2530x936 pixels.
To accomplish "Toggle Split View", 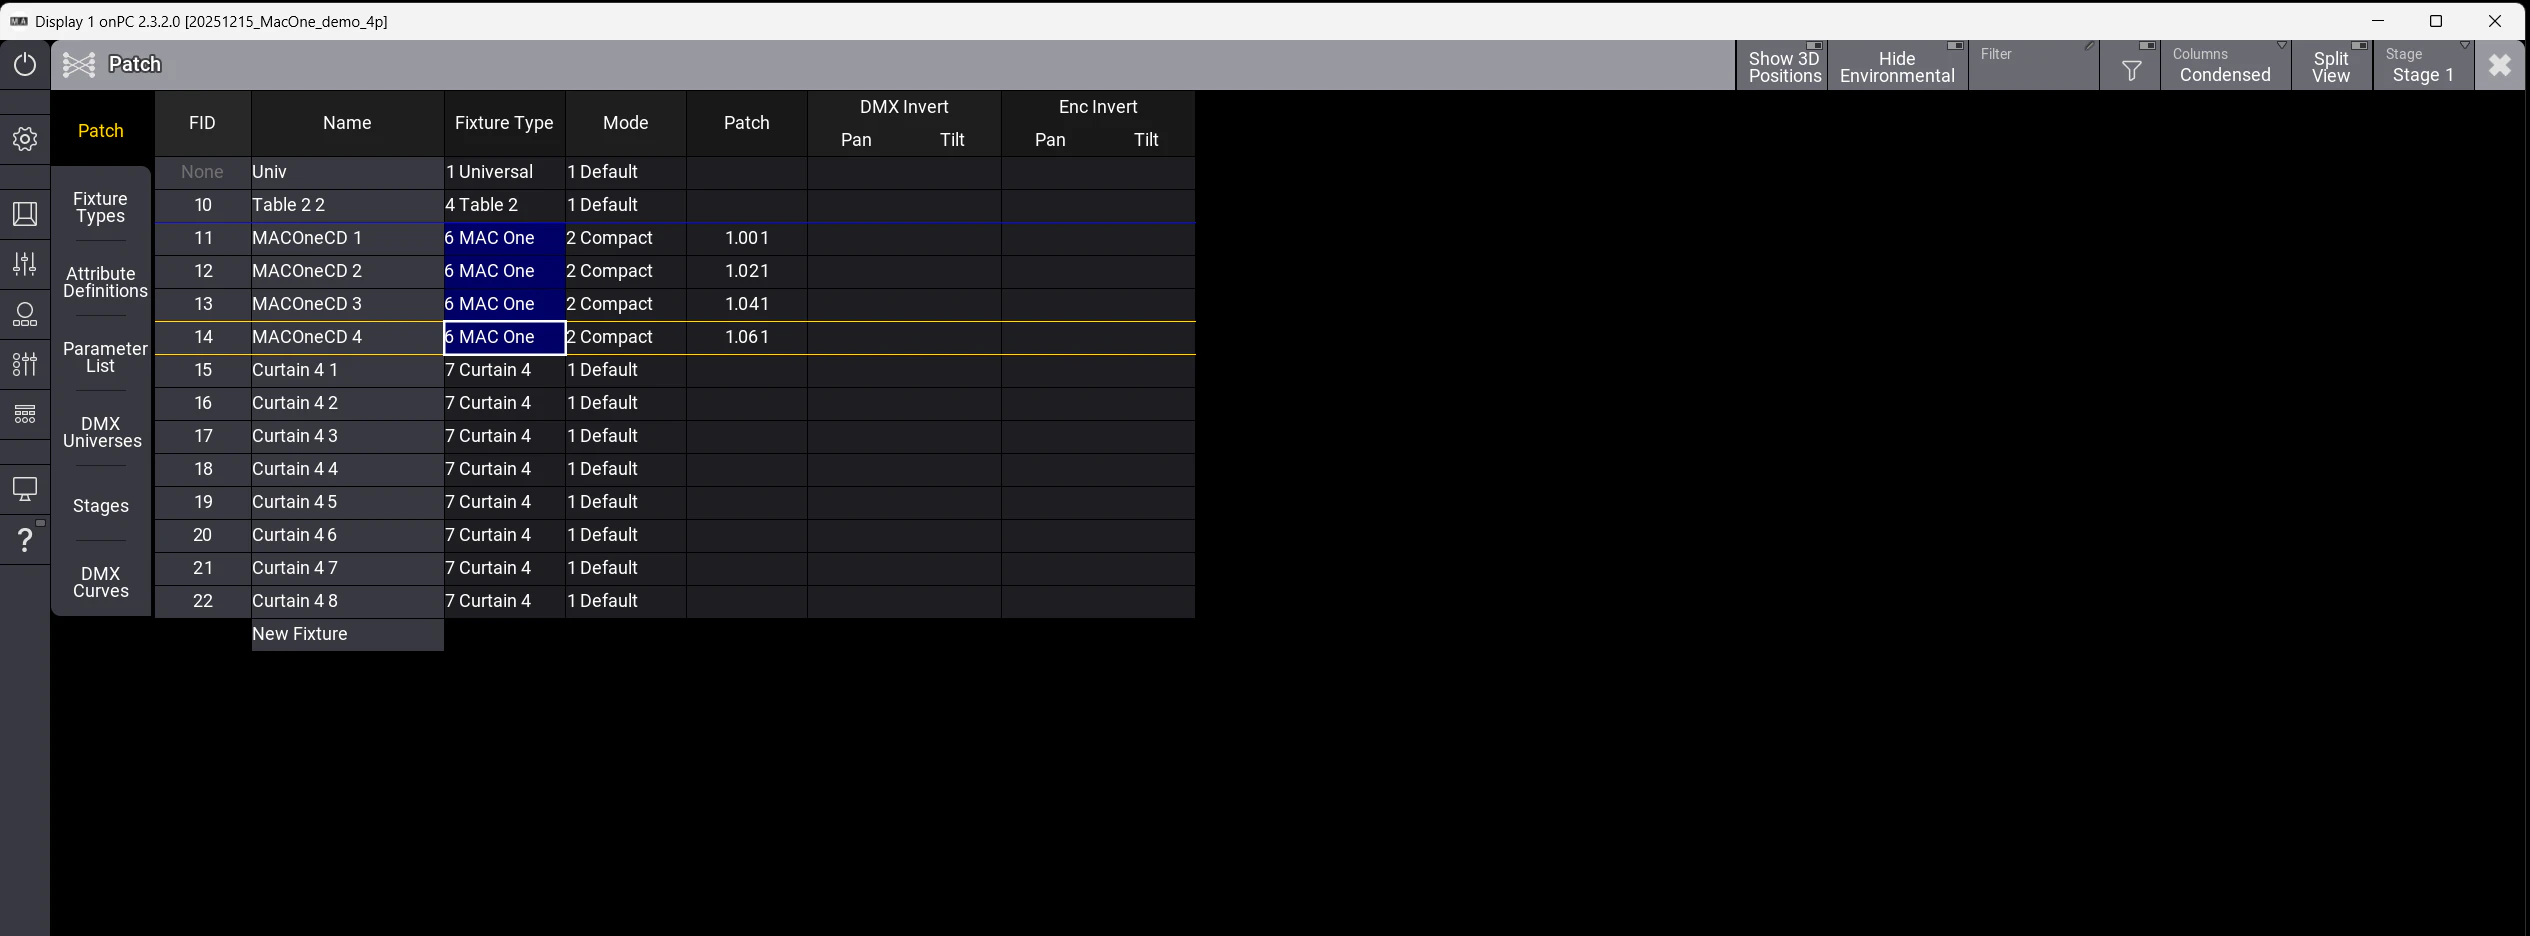I will [2331, 66].
